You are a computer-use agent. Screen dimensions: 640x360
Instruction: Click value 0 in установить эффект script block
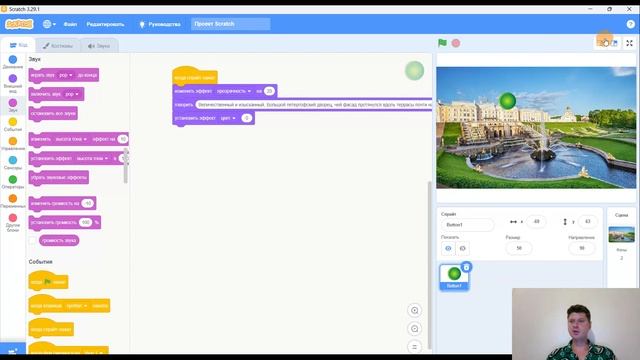[x=247, y=118]
